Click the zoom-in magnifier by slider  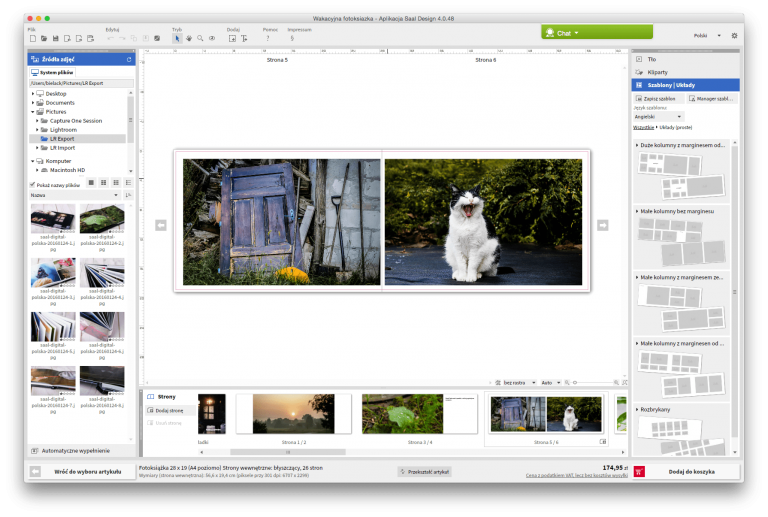click(x=616, y=382)
